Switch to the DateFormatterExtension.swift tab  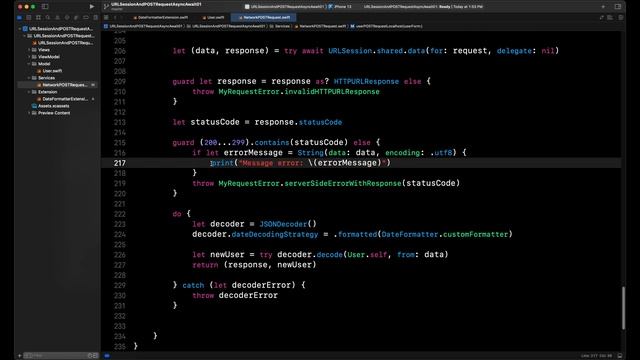(x=161, y=18)
